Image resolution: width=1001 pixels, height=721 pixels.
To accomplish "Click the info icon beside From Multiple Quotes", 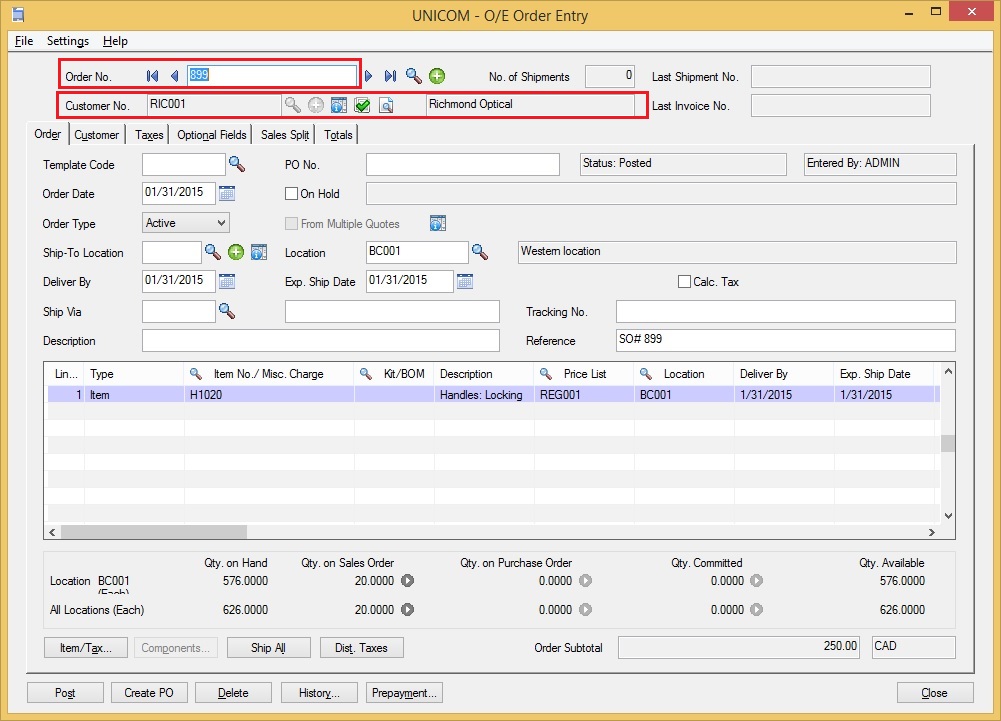I will [438, 224].
